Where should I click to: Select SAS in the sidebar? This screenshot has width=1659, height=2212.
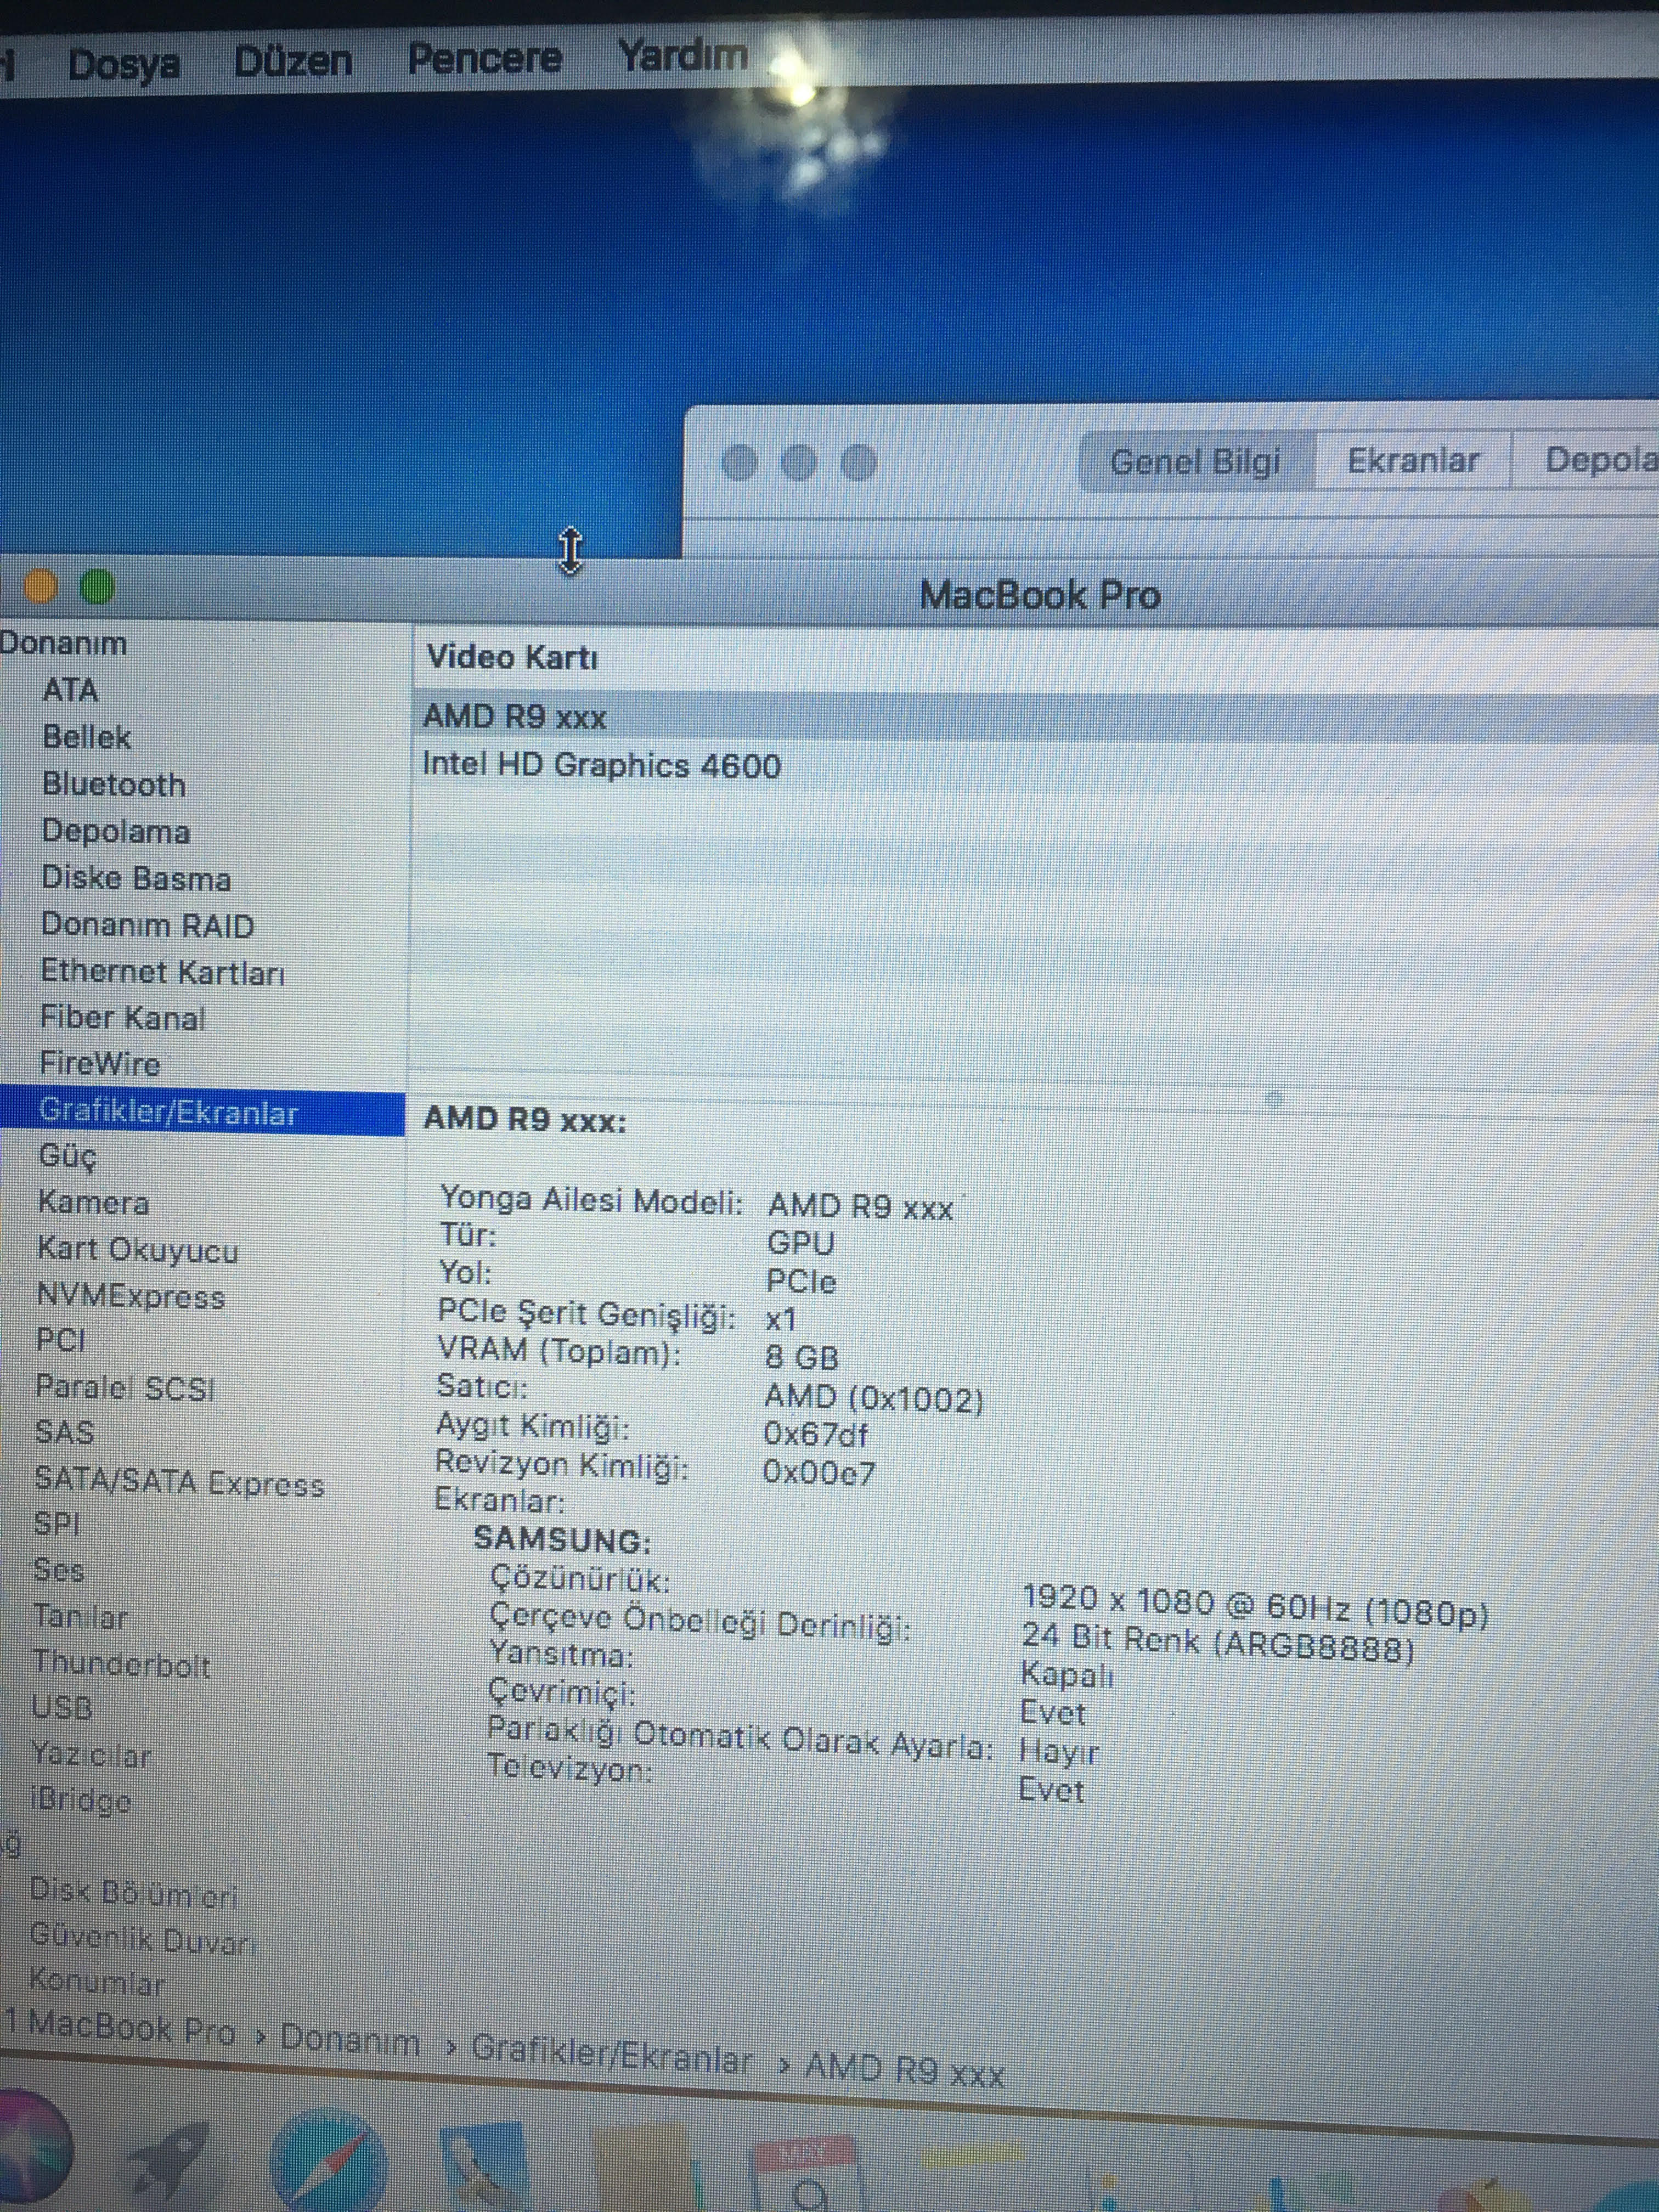click(64, 1432)
